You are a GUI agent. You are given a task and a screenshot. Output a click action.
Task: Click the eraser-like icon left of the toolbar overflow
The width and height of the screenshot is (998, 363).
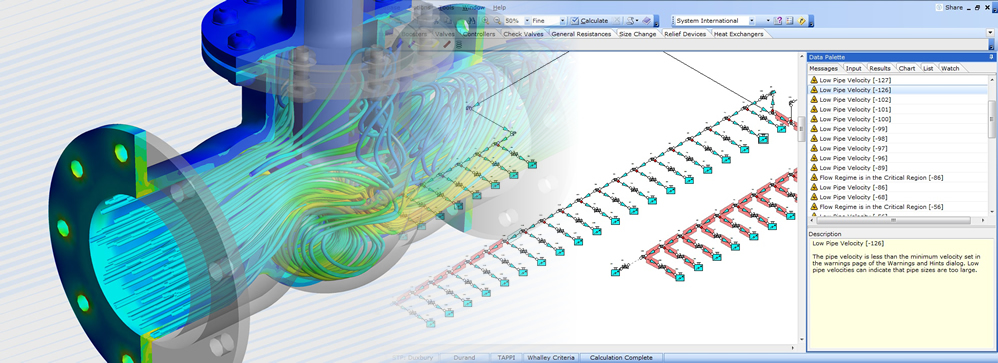[x=647, y=20]
